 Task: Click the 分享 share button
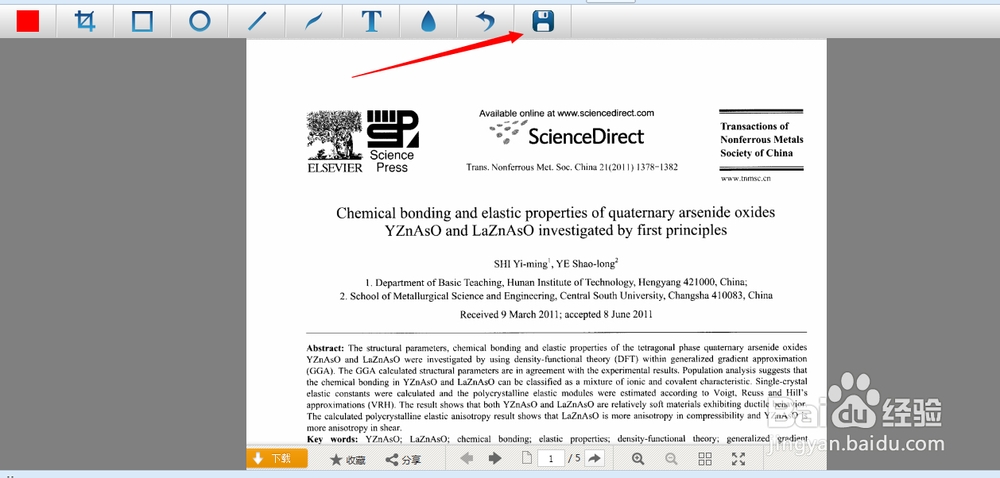coord(404,460)
